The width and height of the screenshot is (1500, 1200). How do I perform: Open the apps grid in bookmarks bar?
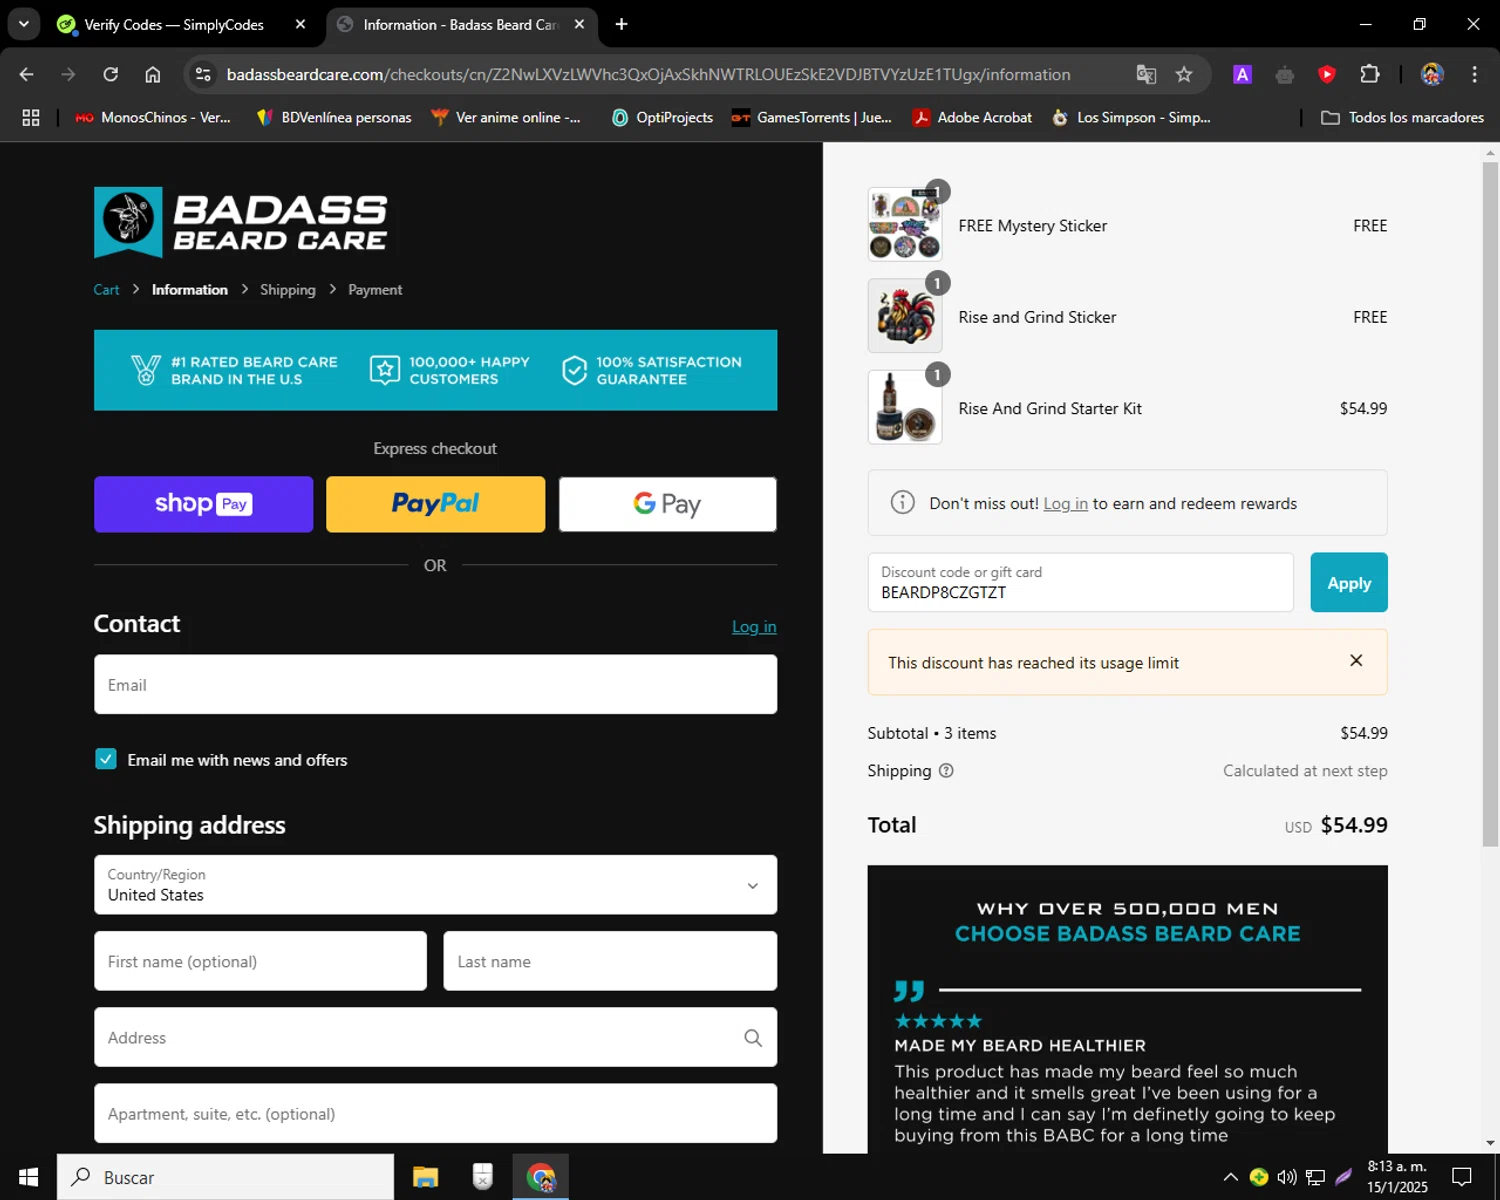coord(31,117)
